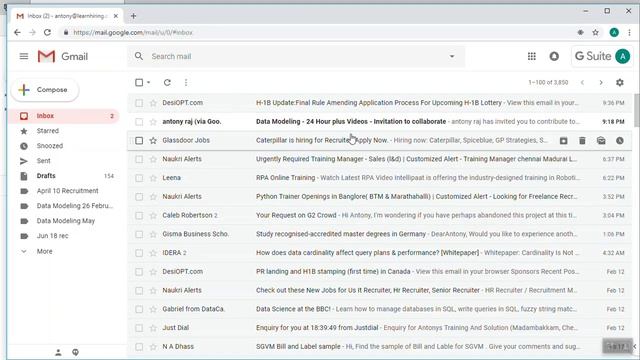Archive the Glassdoor Jobs email
The height and width of the screenshot is (360, 640).
pyautogui.click(x=563, y=140)
